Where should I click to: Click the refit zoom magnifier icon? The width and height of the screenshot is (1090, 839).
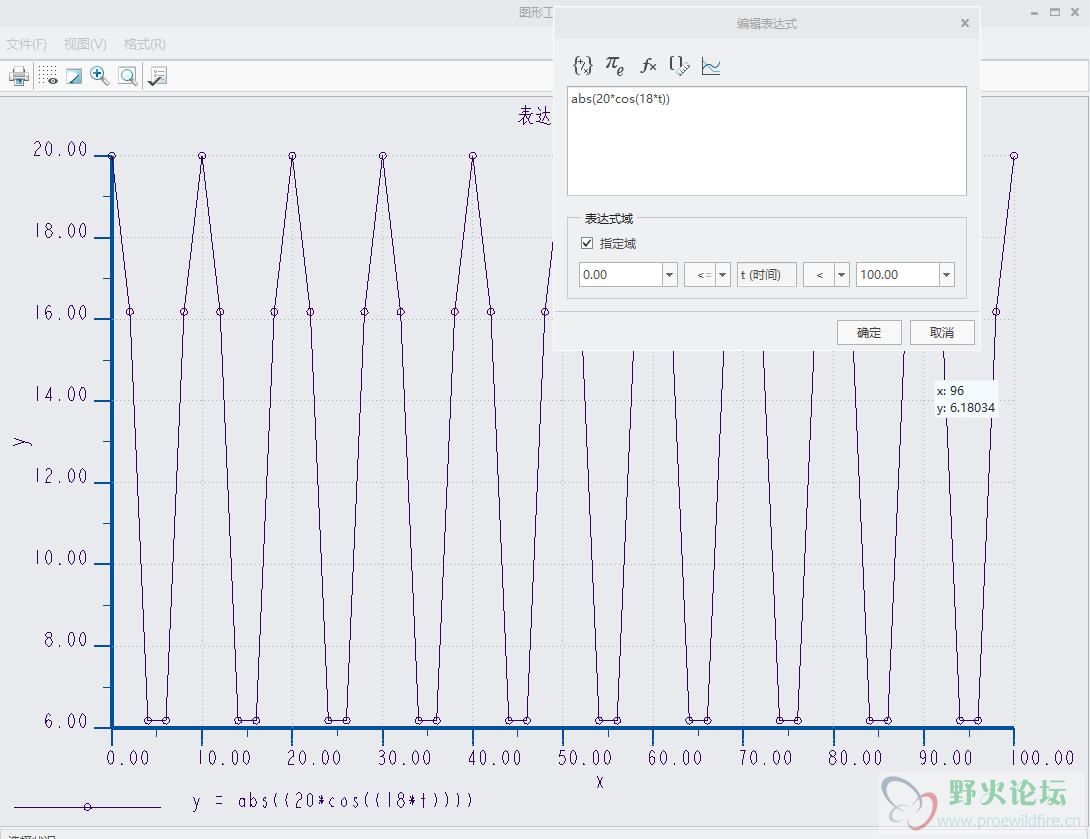point(127,76)
